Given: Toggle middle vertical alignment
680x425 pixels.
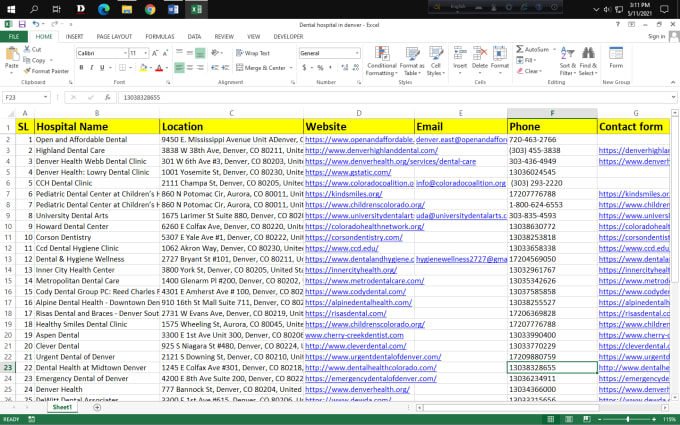Looking at the screenshot, I should 190,53.
